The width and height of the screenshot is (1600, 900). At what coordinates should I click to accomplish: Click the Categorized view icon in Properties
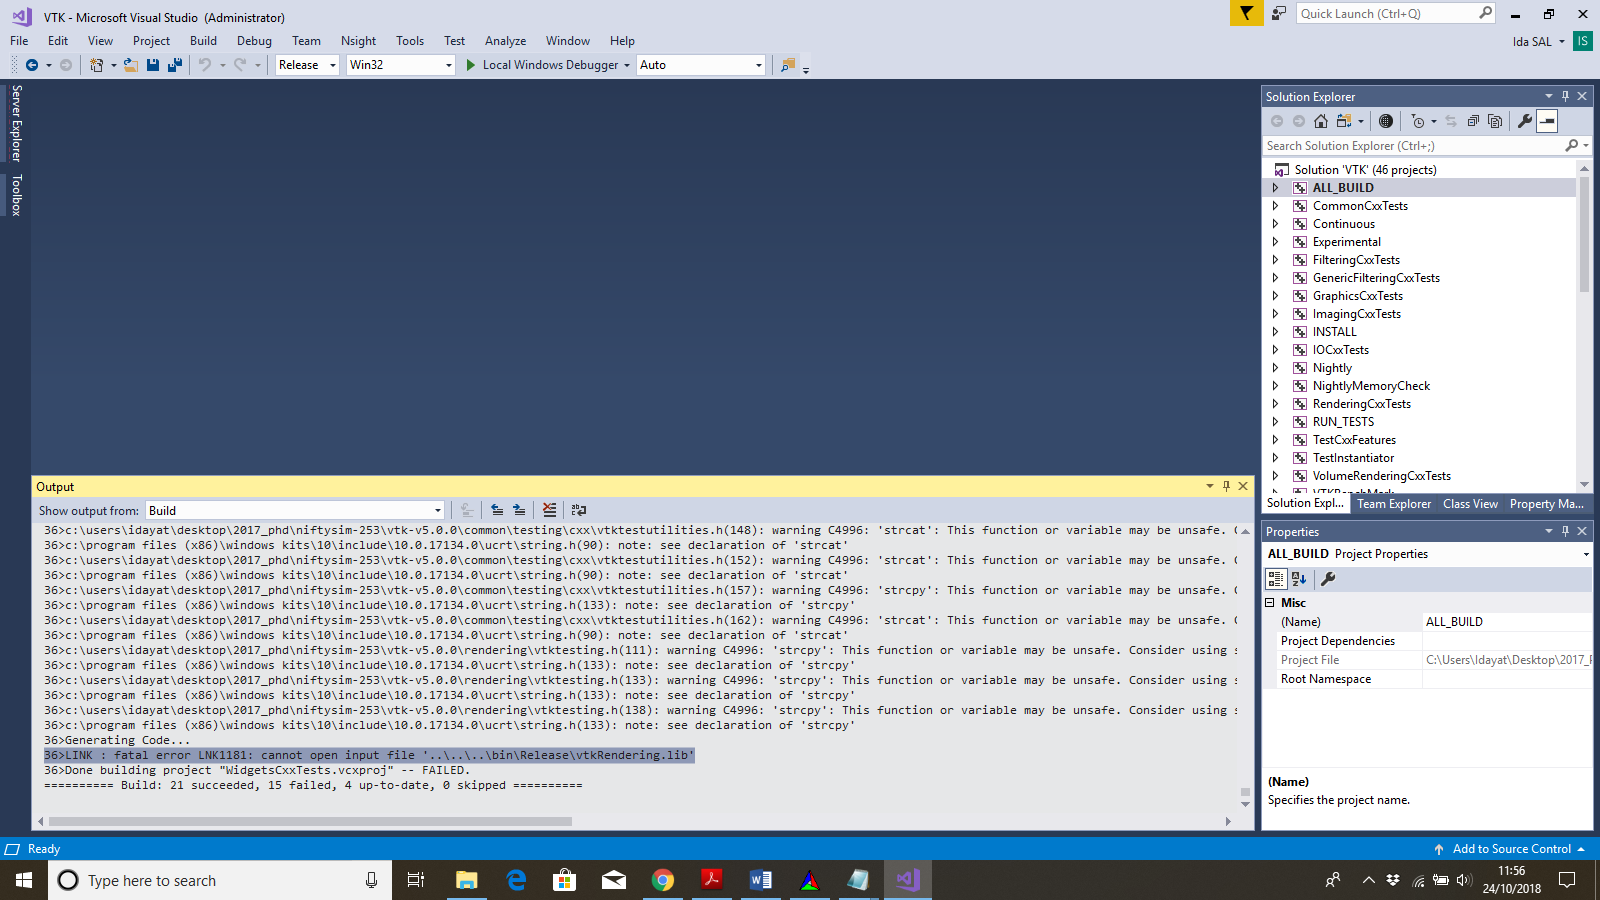1276,578
